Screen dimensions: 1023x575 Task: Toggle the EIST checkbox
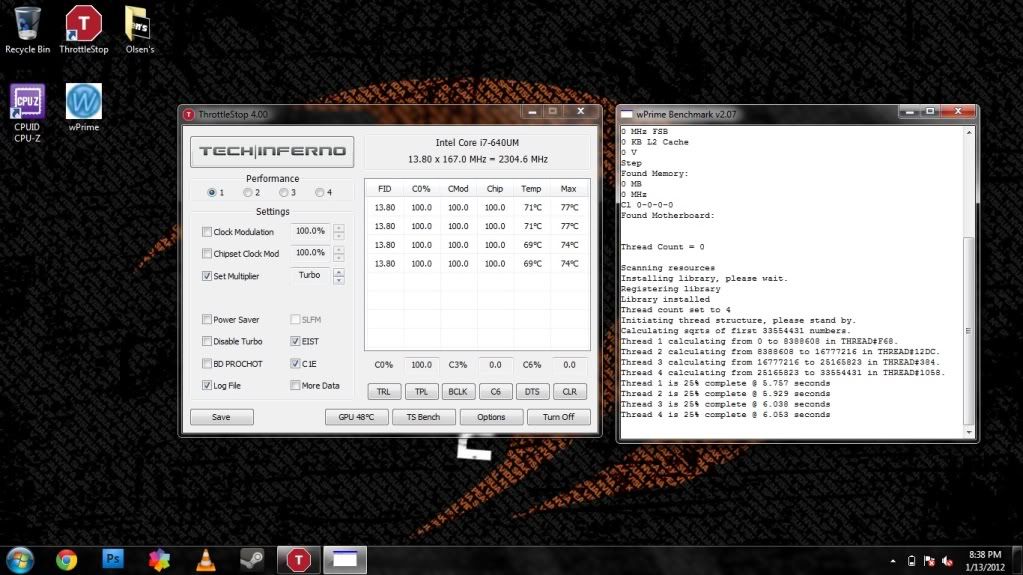coord(295,341)
